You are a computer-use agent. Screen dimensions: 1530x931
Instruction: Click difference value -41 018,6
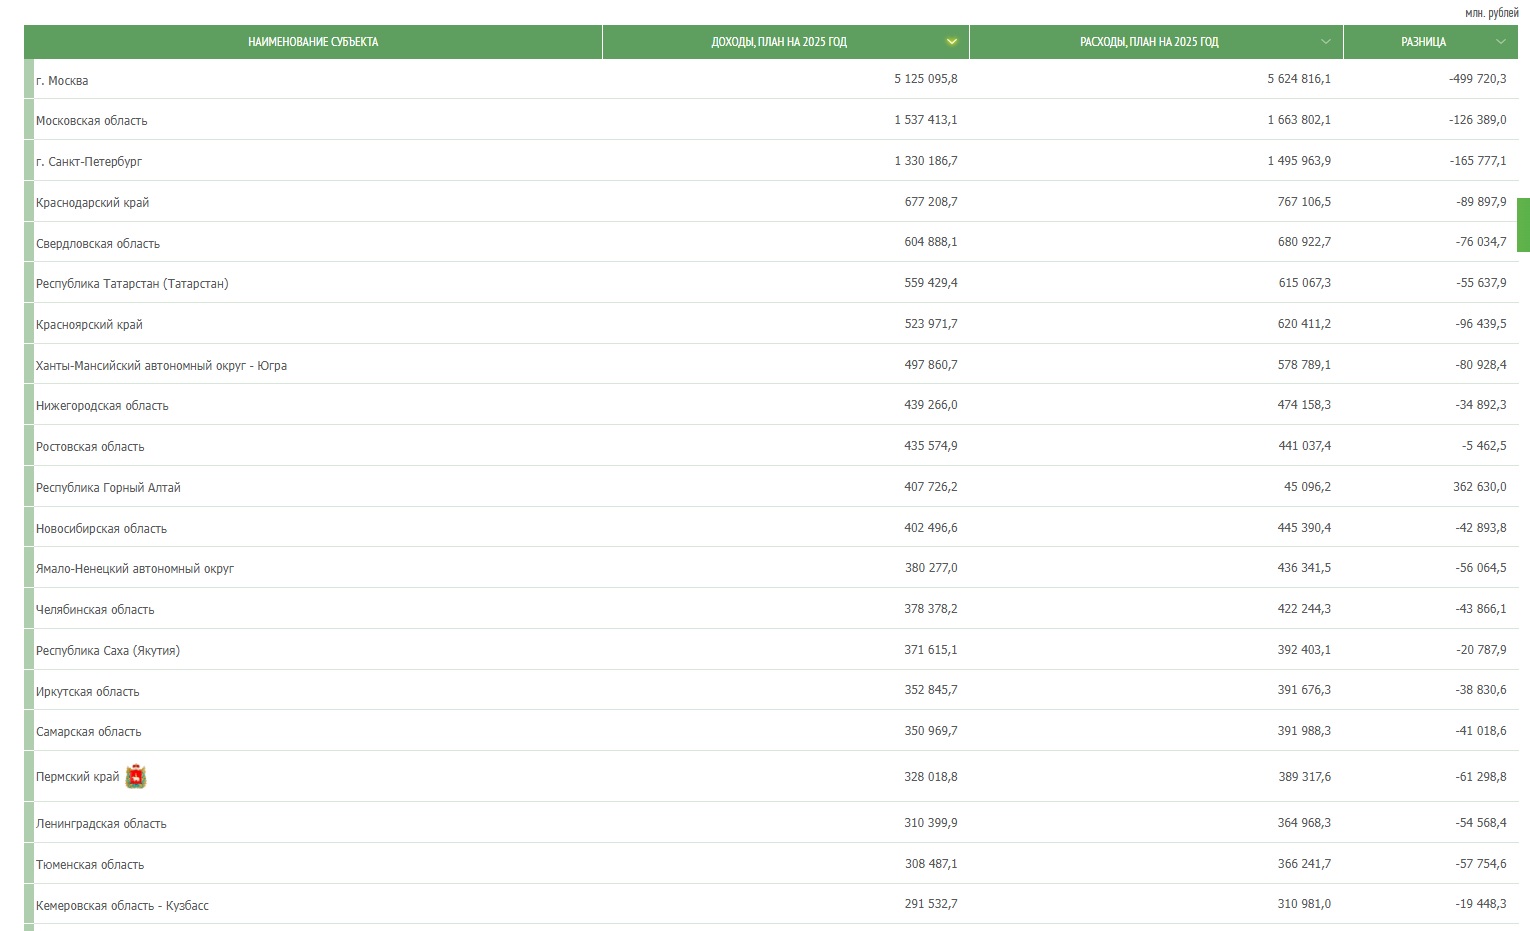pyautogui.click(x=1481, y=731)
